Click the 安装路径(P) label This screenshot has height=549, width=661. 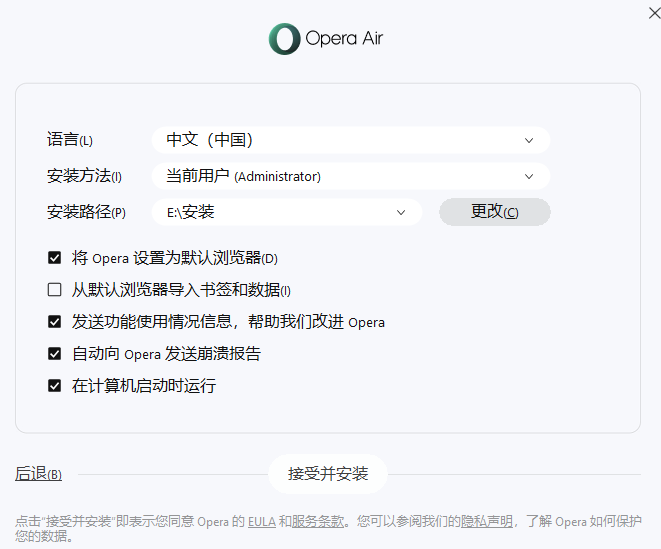tap(86, 212)
